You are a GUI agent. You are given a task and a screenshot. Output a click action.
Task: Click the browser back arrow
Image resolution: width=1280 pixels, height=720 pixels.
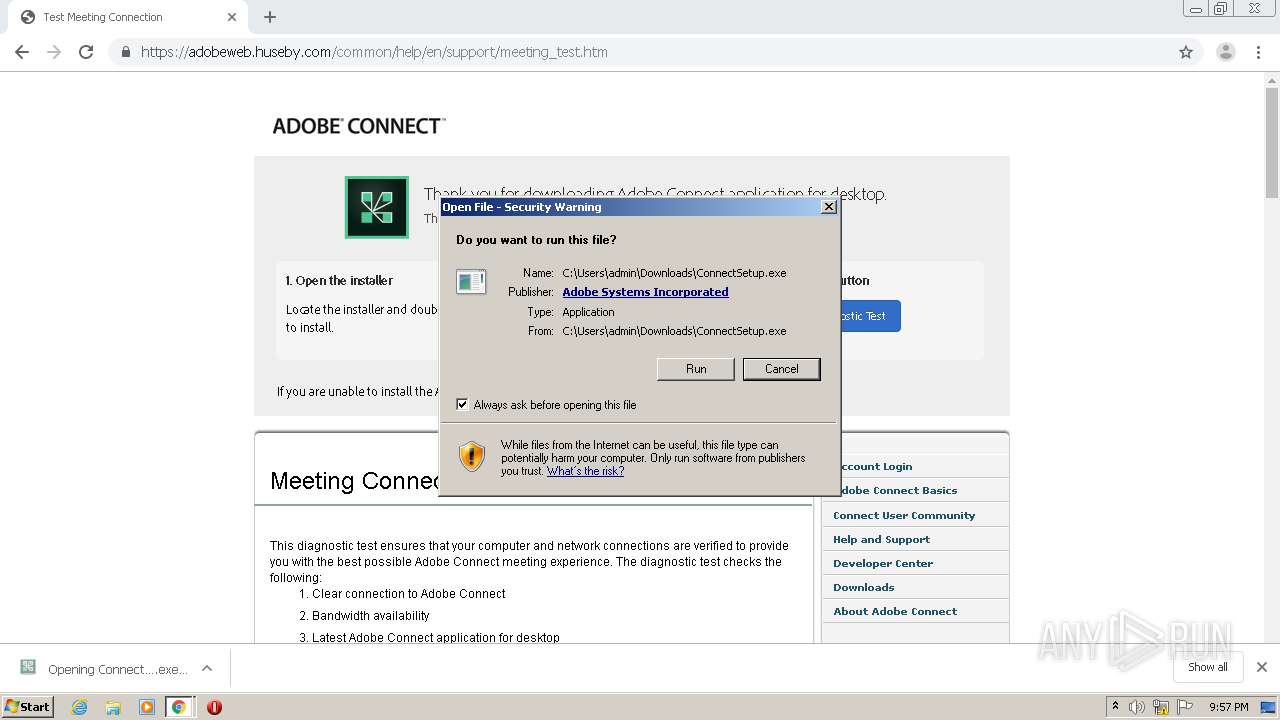point(22,52)
